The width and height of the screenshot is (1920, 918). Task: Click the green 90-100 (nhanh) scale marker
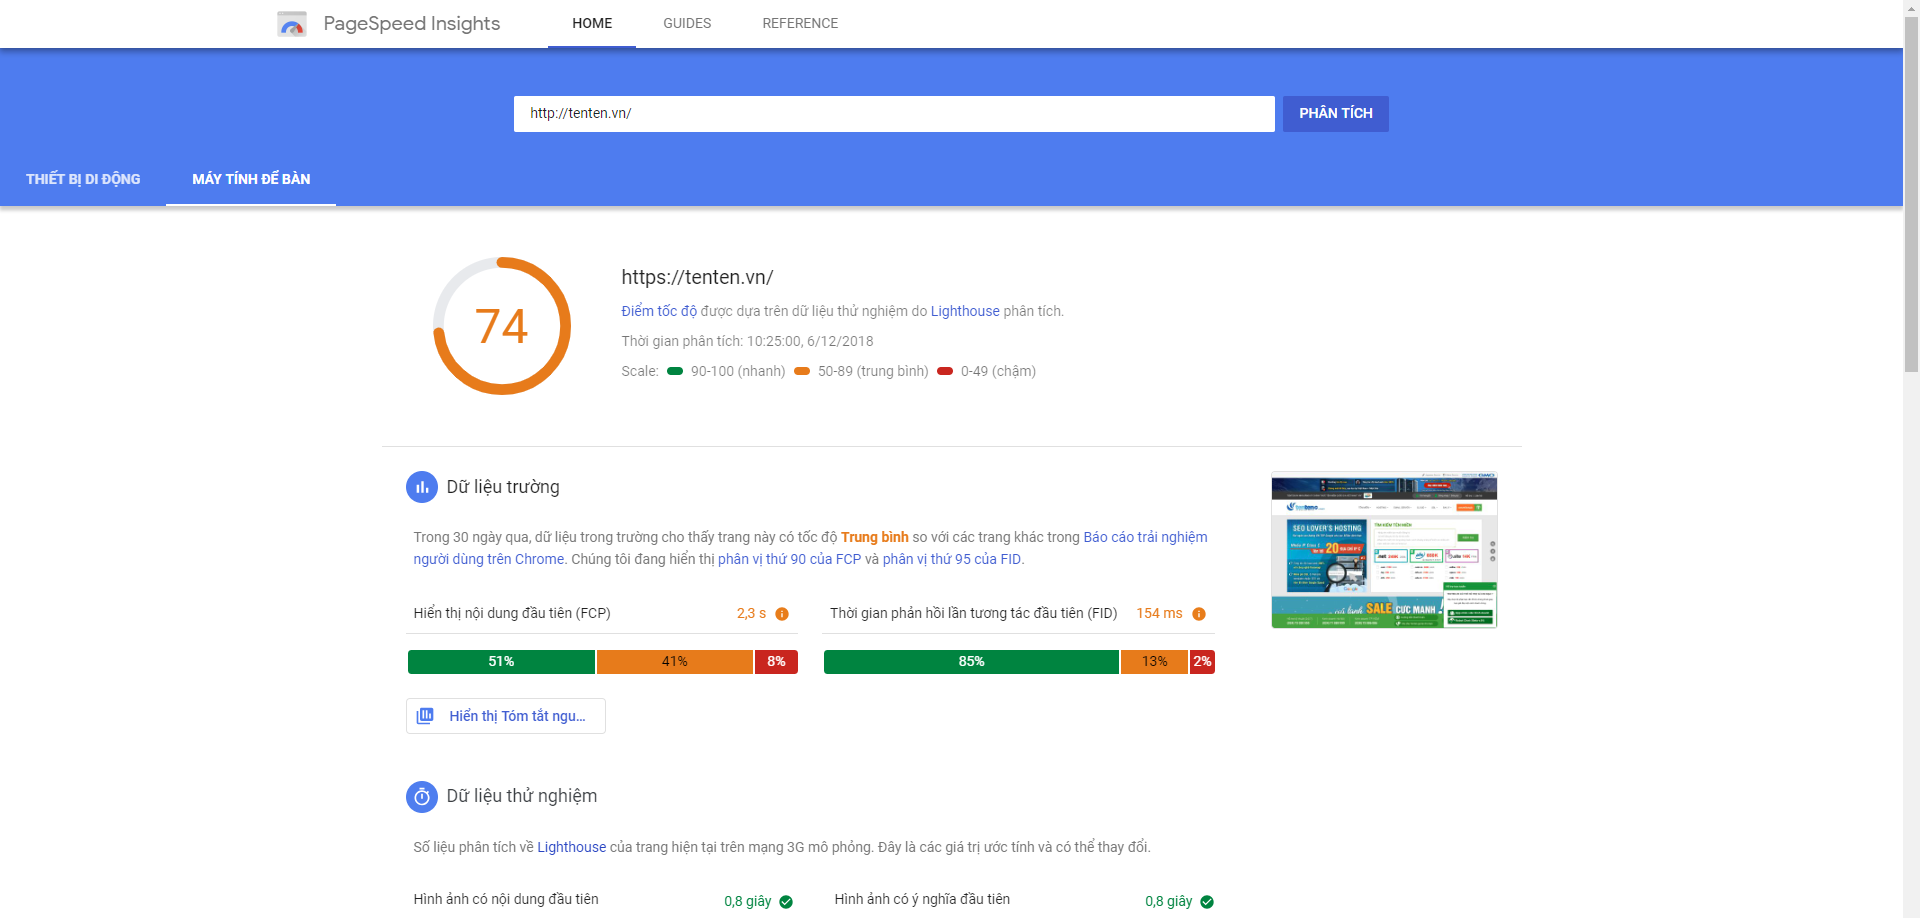coord(675,371)
